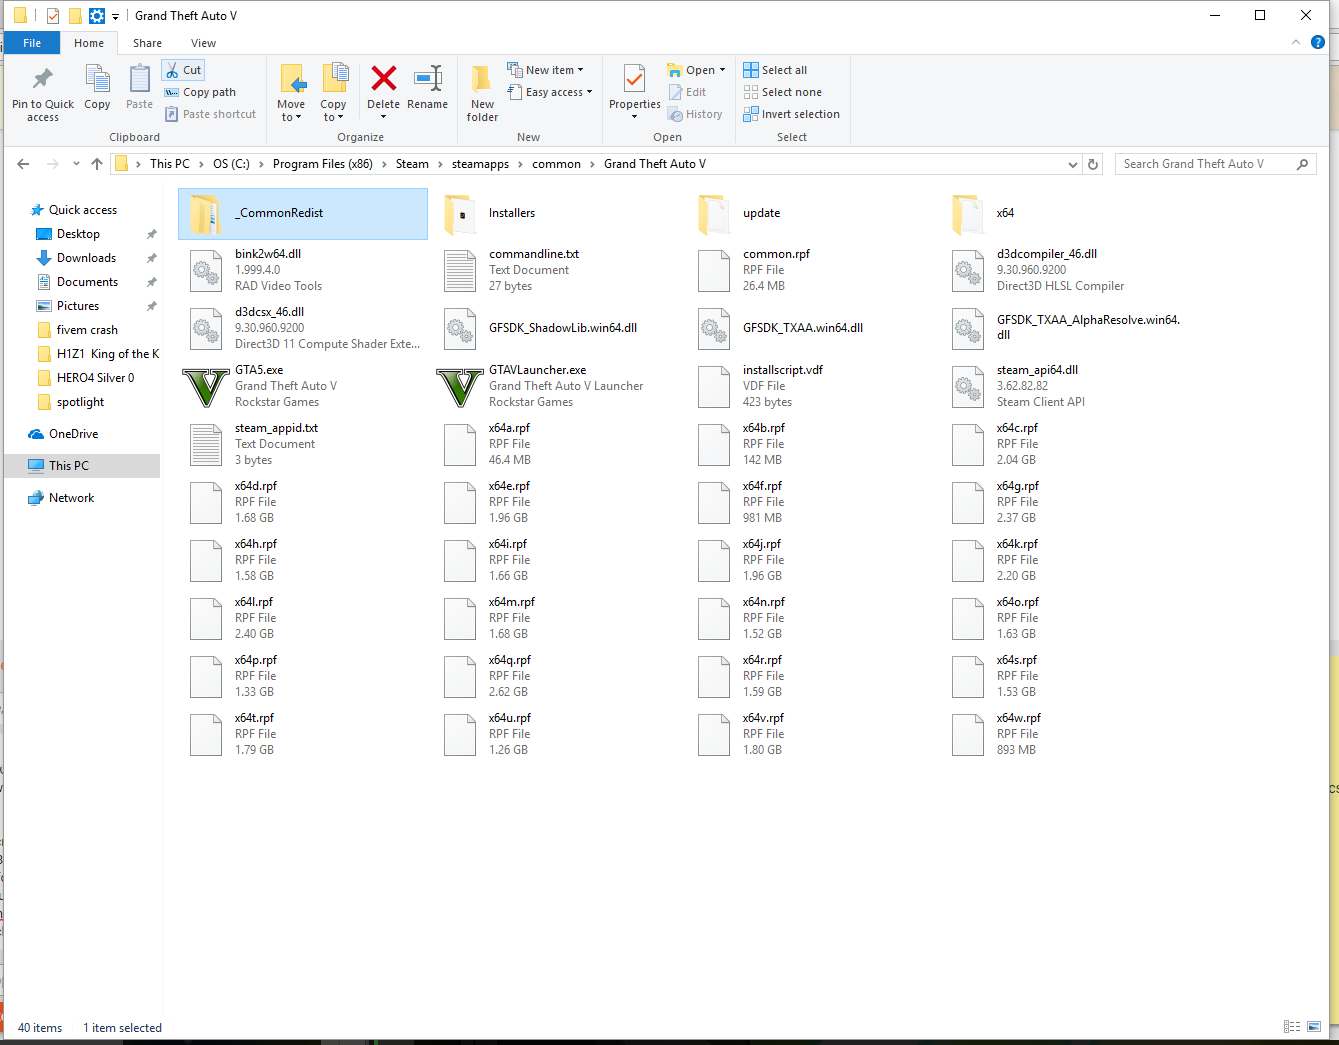Click the Properties checkmark icon

634,79
